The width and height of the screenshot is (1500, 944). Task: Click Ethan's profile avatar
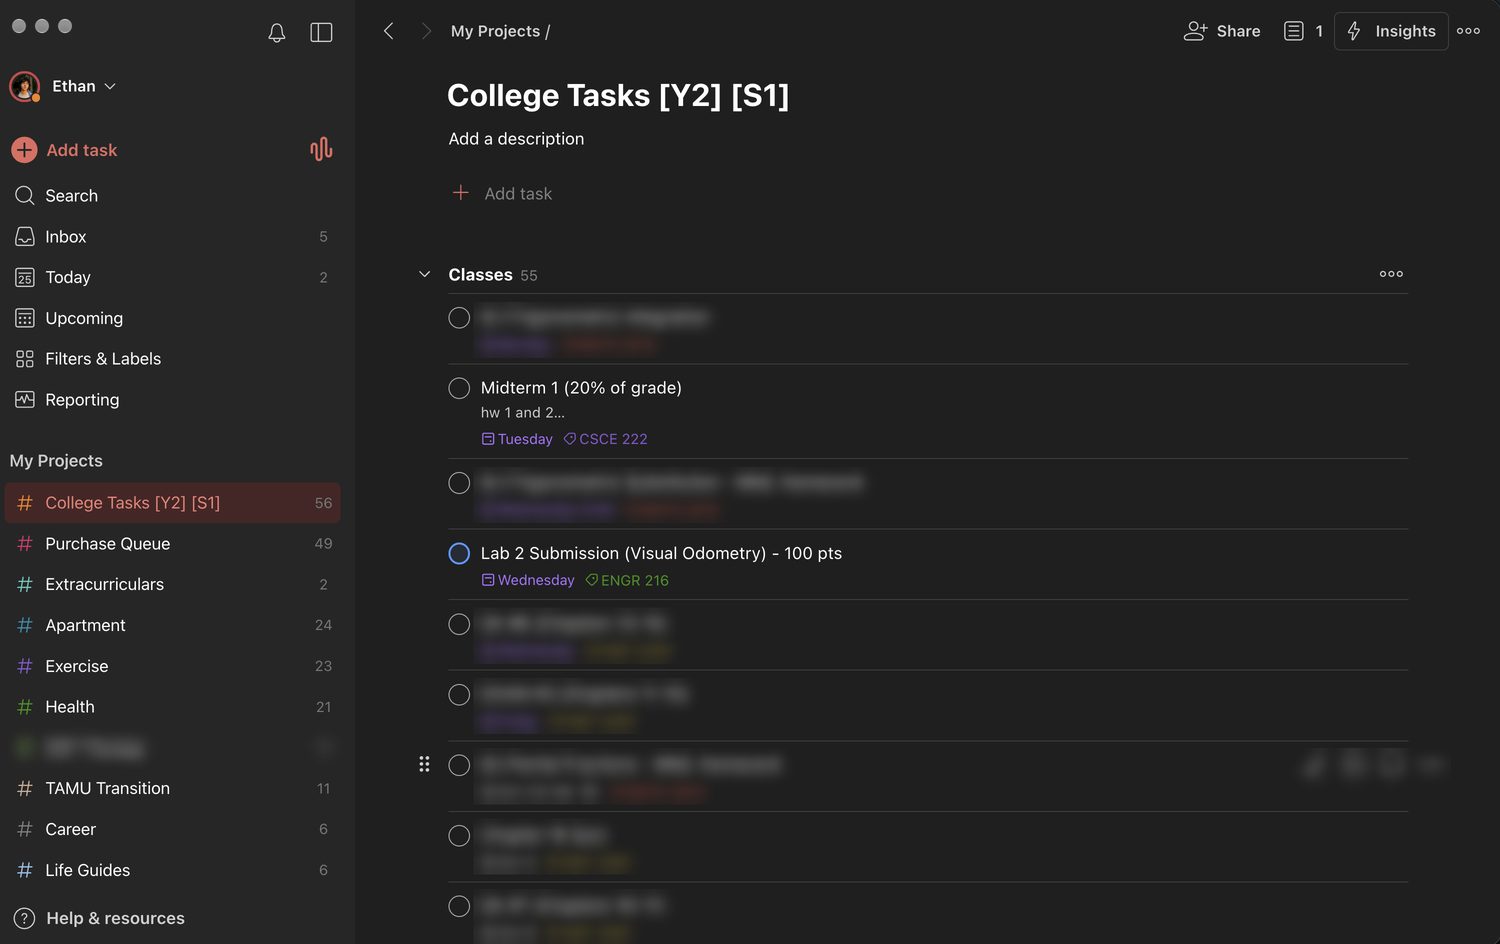click(24, 86)
